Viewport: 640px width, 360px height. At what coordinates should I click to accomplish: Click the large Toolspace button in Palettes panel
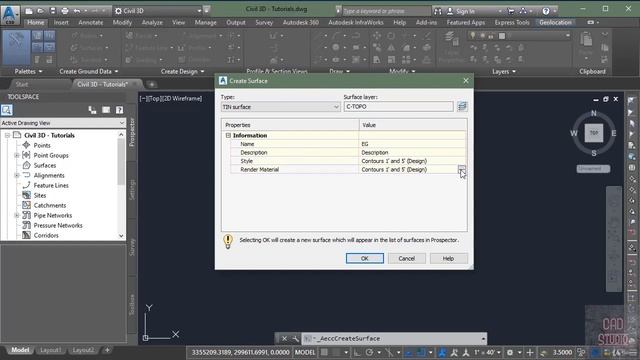click(16, 47)
